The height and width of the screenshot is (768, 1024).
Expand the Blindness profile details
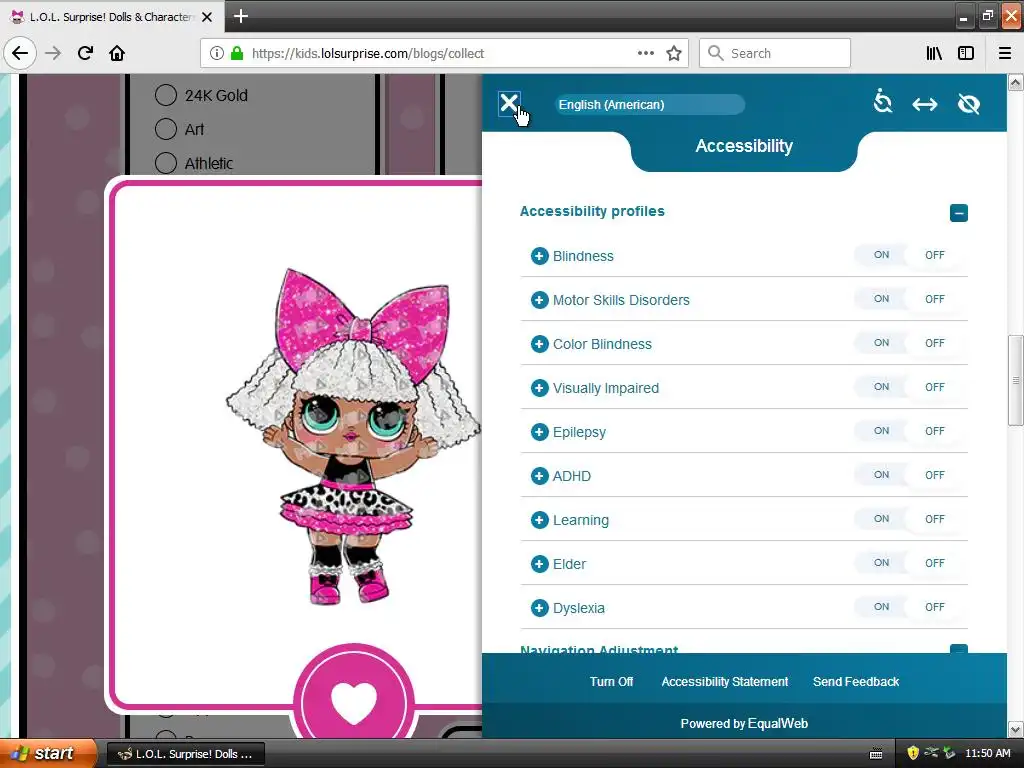click(539, 256)
